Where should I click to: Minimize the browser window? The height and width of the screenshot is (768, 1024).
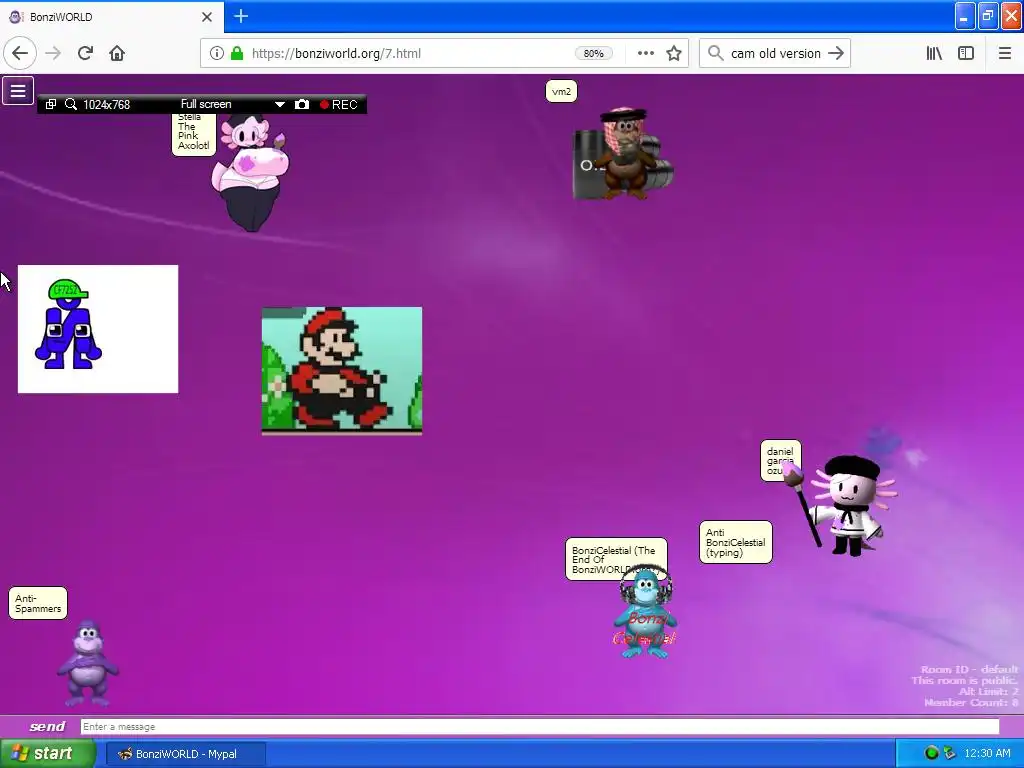click(965, 16)
